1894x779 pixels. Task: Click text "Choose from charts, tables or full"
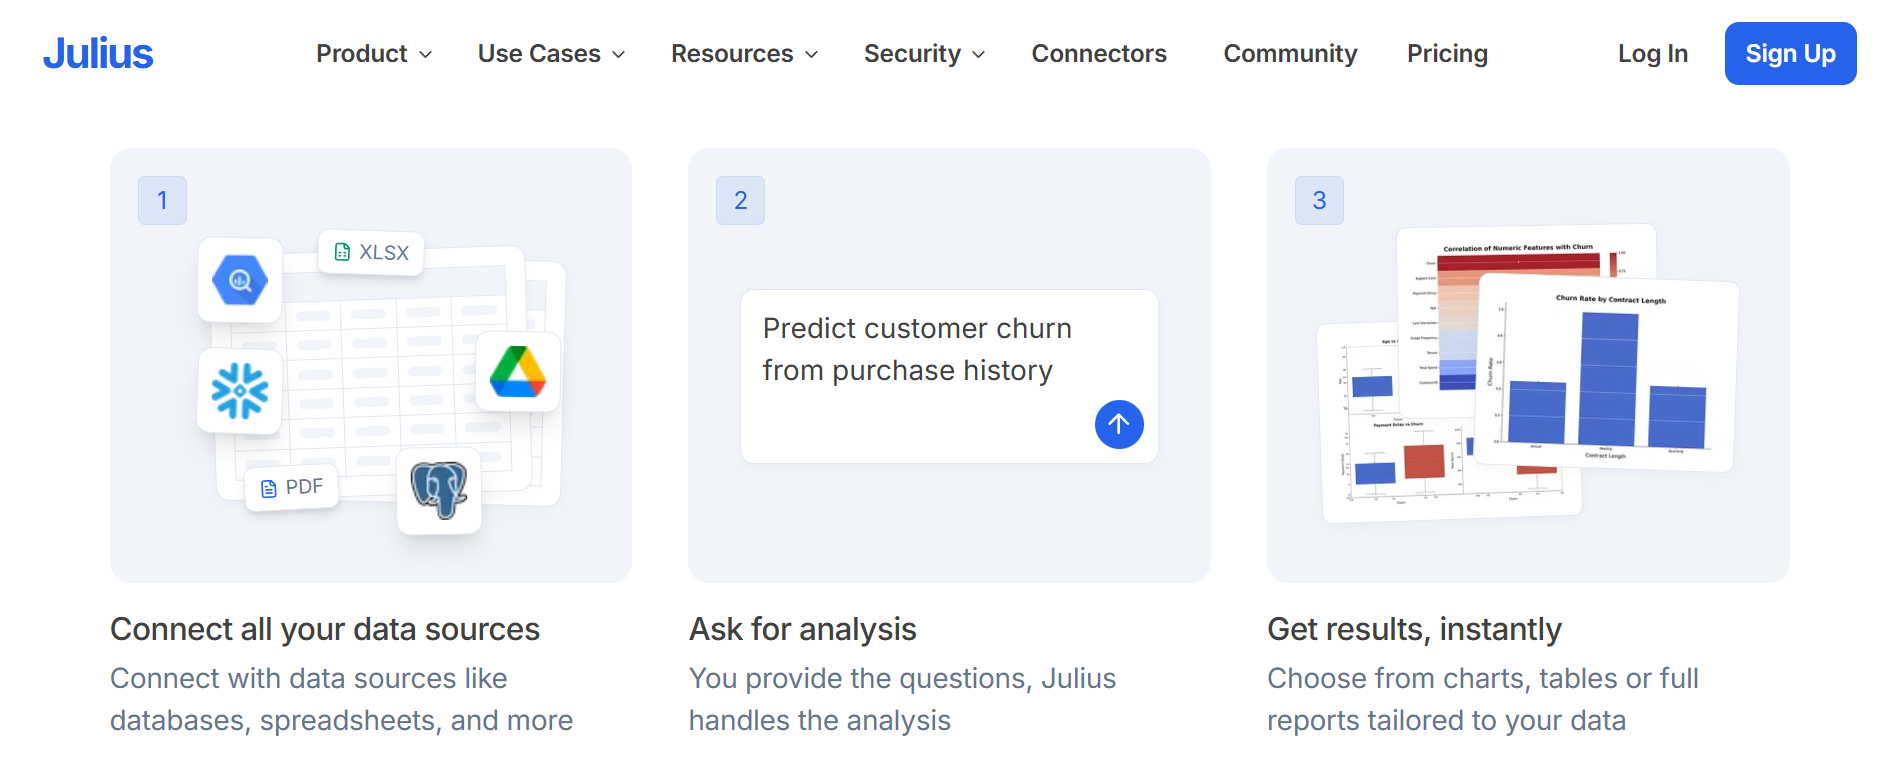click(1483, 678)
